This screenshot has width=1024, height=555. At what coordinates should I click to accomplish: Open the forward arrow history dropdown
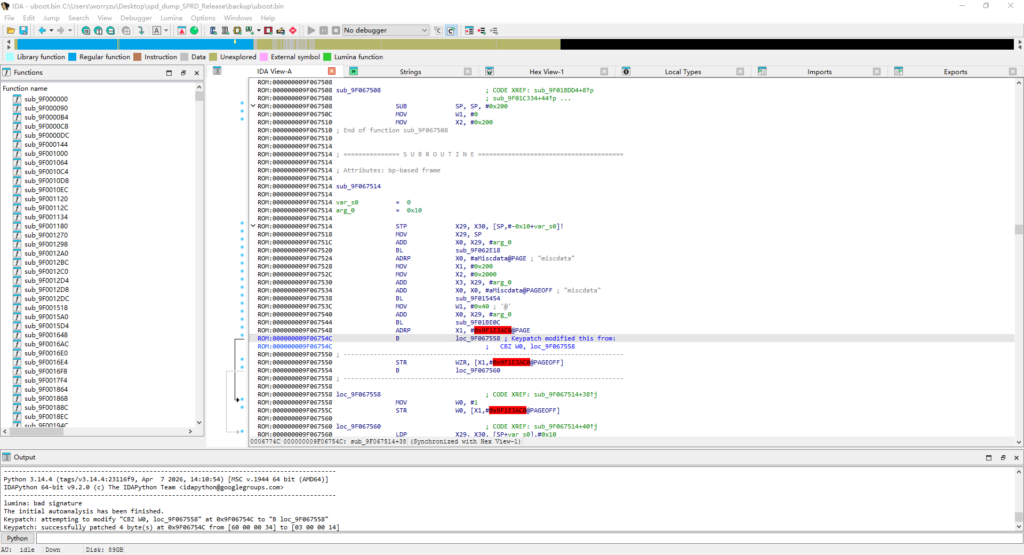click(69, 31)
